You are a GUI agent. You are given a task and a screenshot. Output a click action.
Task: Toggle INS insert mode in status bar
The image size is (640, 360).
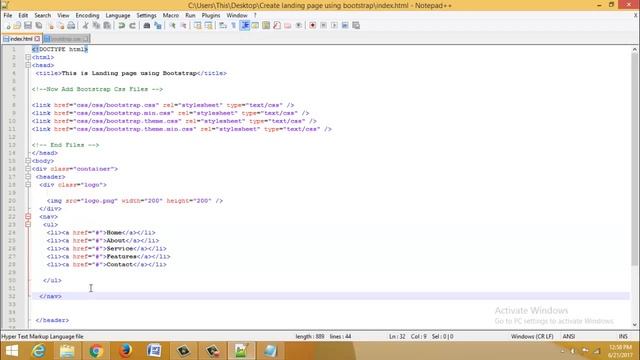(x=623, y=336)
